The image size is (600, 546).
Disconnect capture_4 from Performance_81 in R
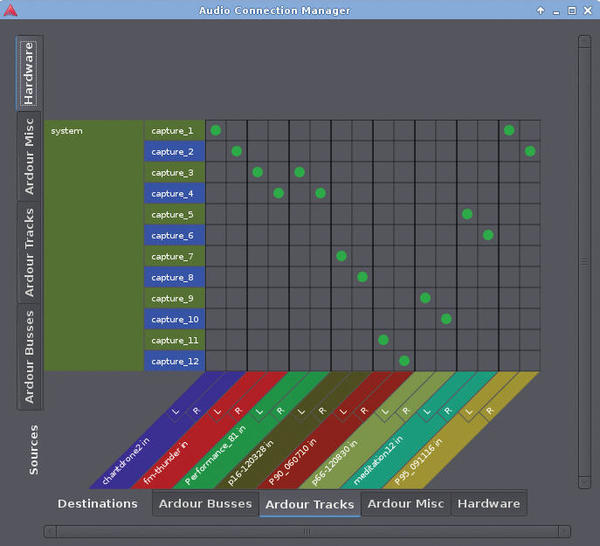[x=320, y=193]
